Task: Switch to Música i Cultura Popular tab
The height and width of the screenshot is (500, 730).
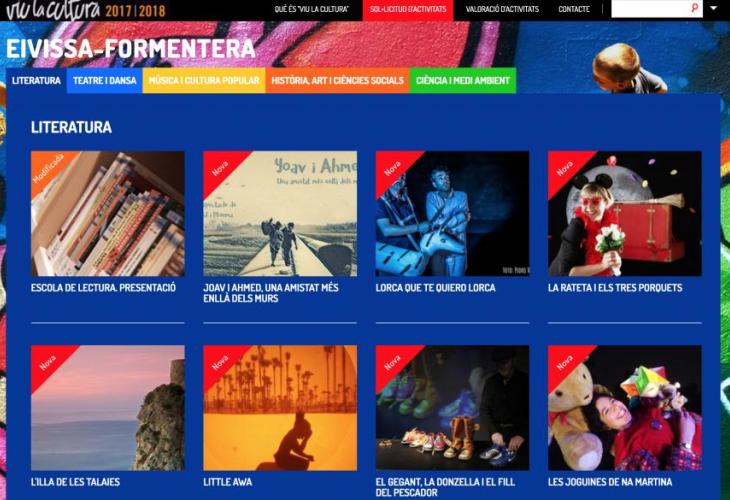Action: click(x=204, y=81)
